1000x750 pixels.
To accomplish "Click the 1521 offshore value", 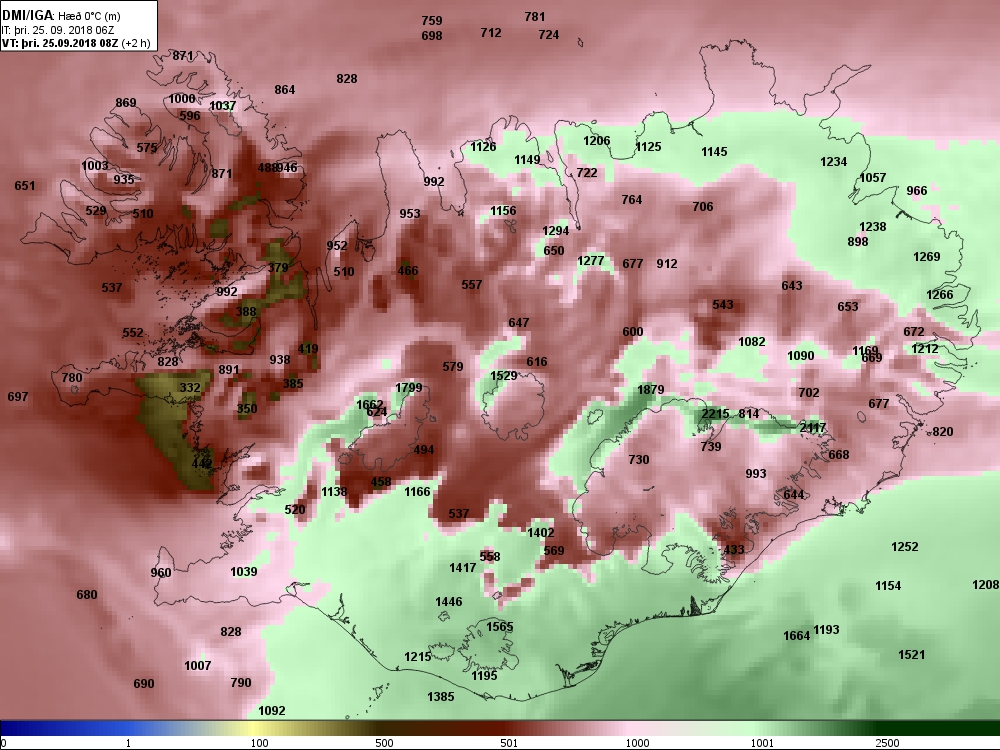I will tap(911, 654).
